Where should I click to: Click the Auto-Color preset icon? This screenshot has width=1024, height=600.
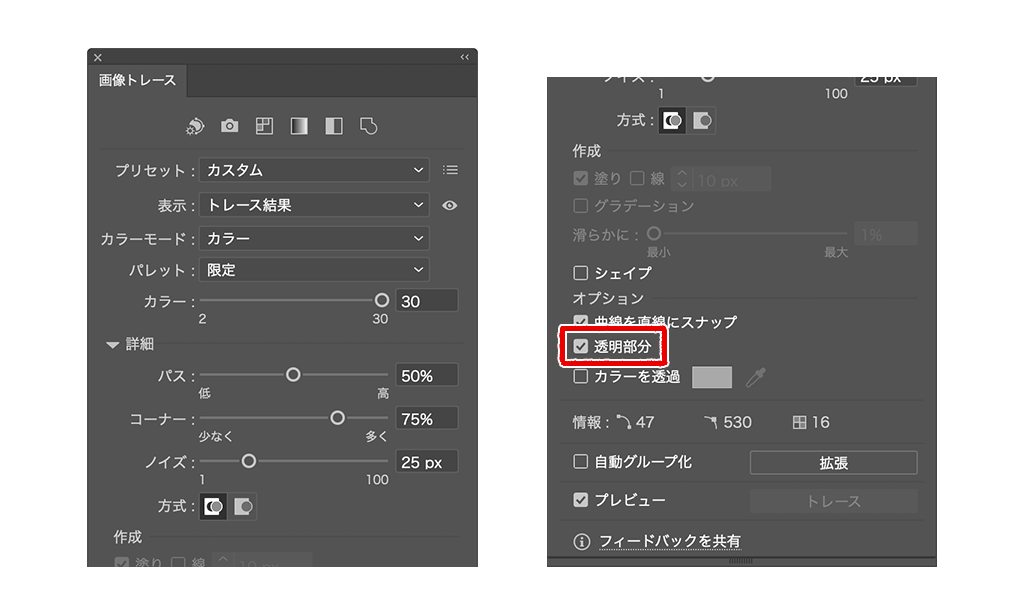[195, 126]
